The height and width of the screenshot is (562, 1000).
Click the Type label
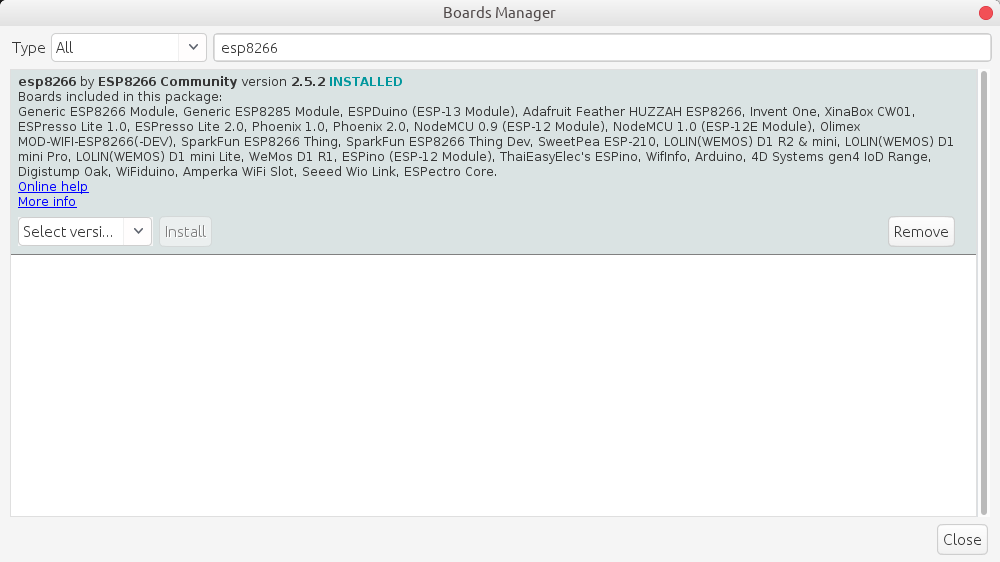tap(29, 48)
